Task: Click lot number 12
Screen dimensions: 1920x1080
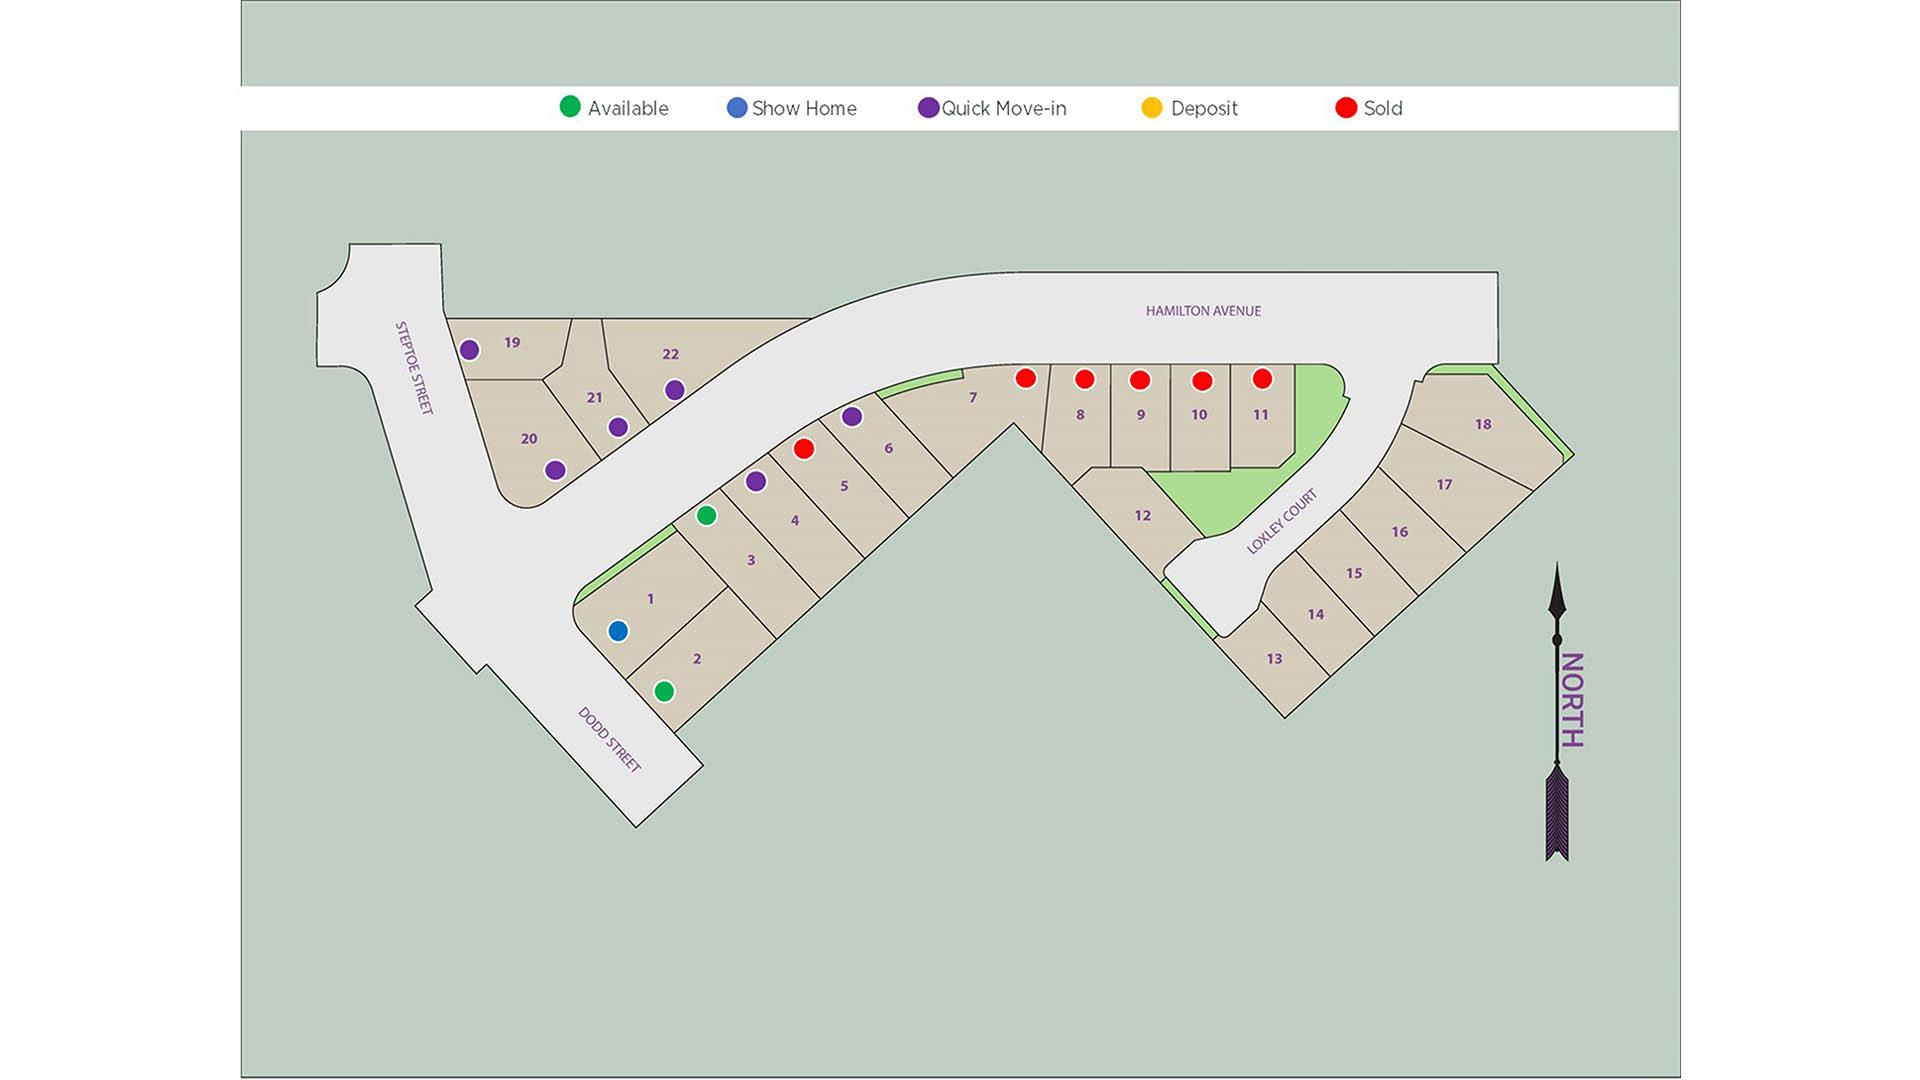Action: pos(1142,516)
